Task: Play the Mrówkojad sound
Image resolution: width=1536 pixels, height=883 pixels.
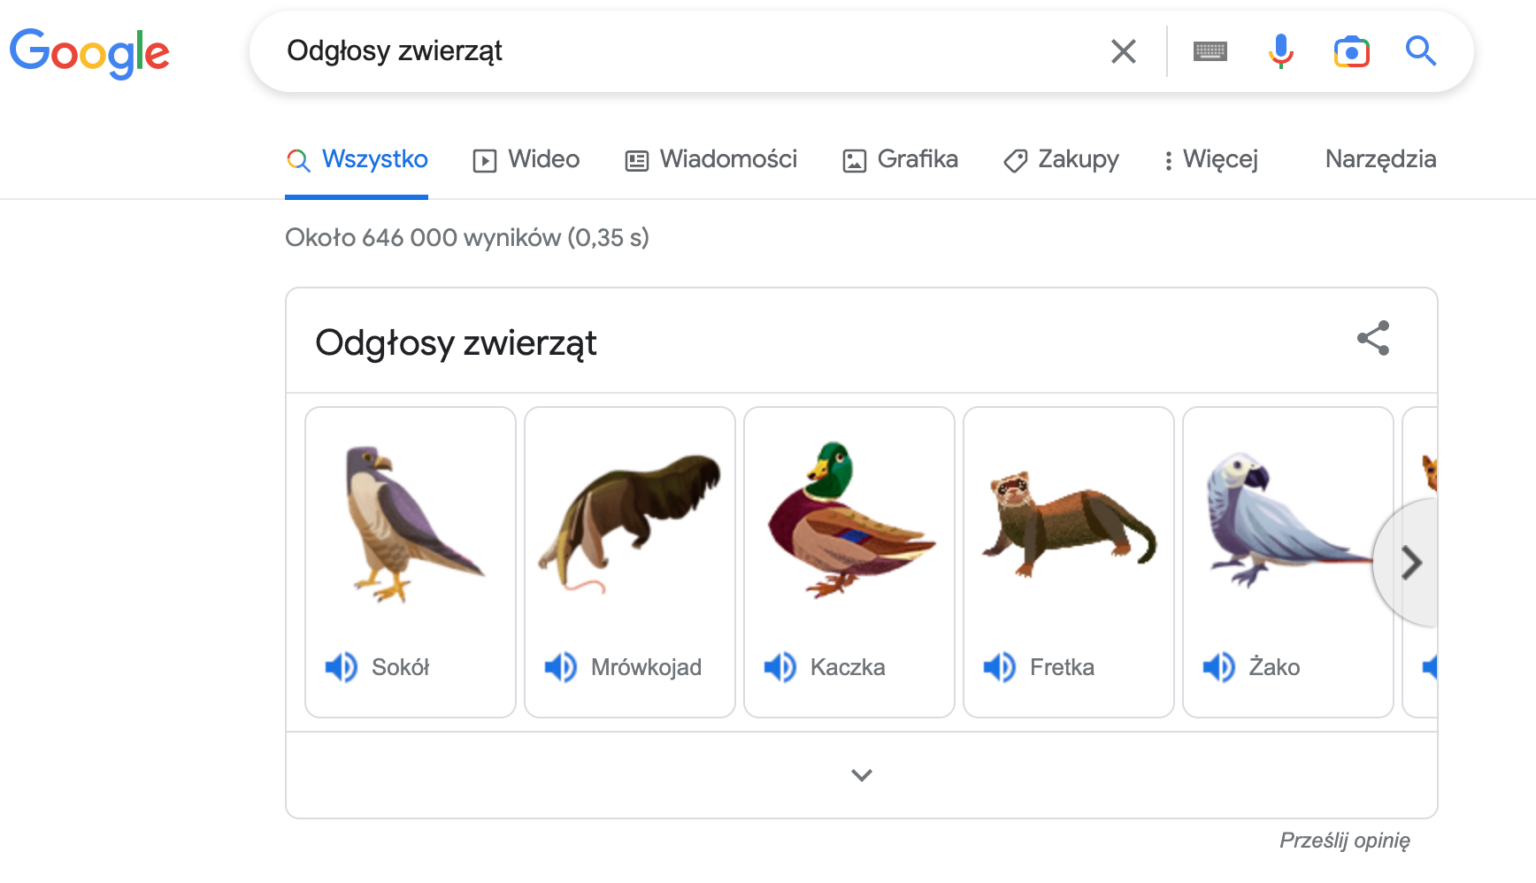Action: 561,667
